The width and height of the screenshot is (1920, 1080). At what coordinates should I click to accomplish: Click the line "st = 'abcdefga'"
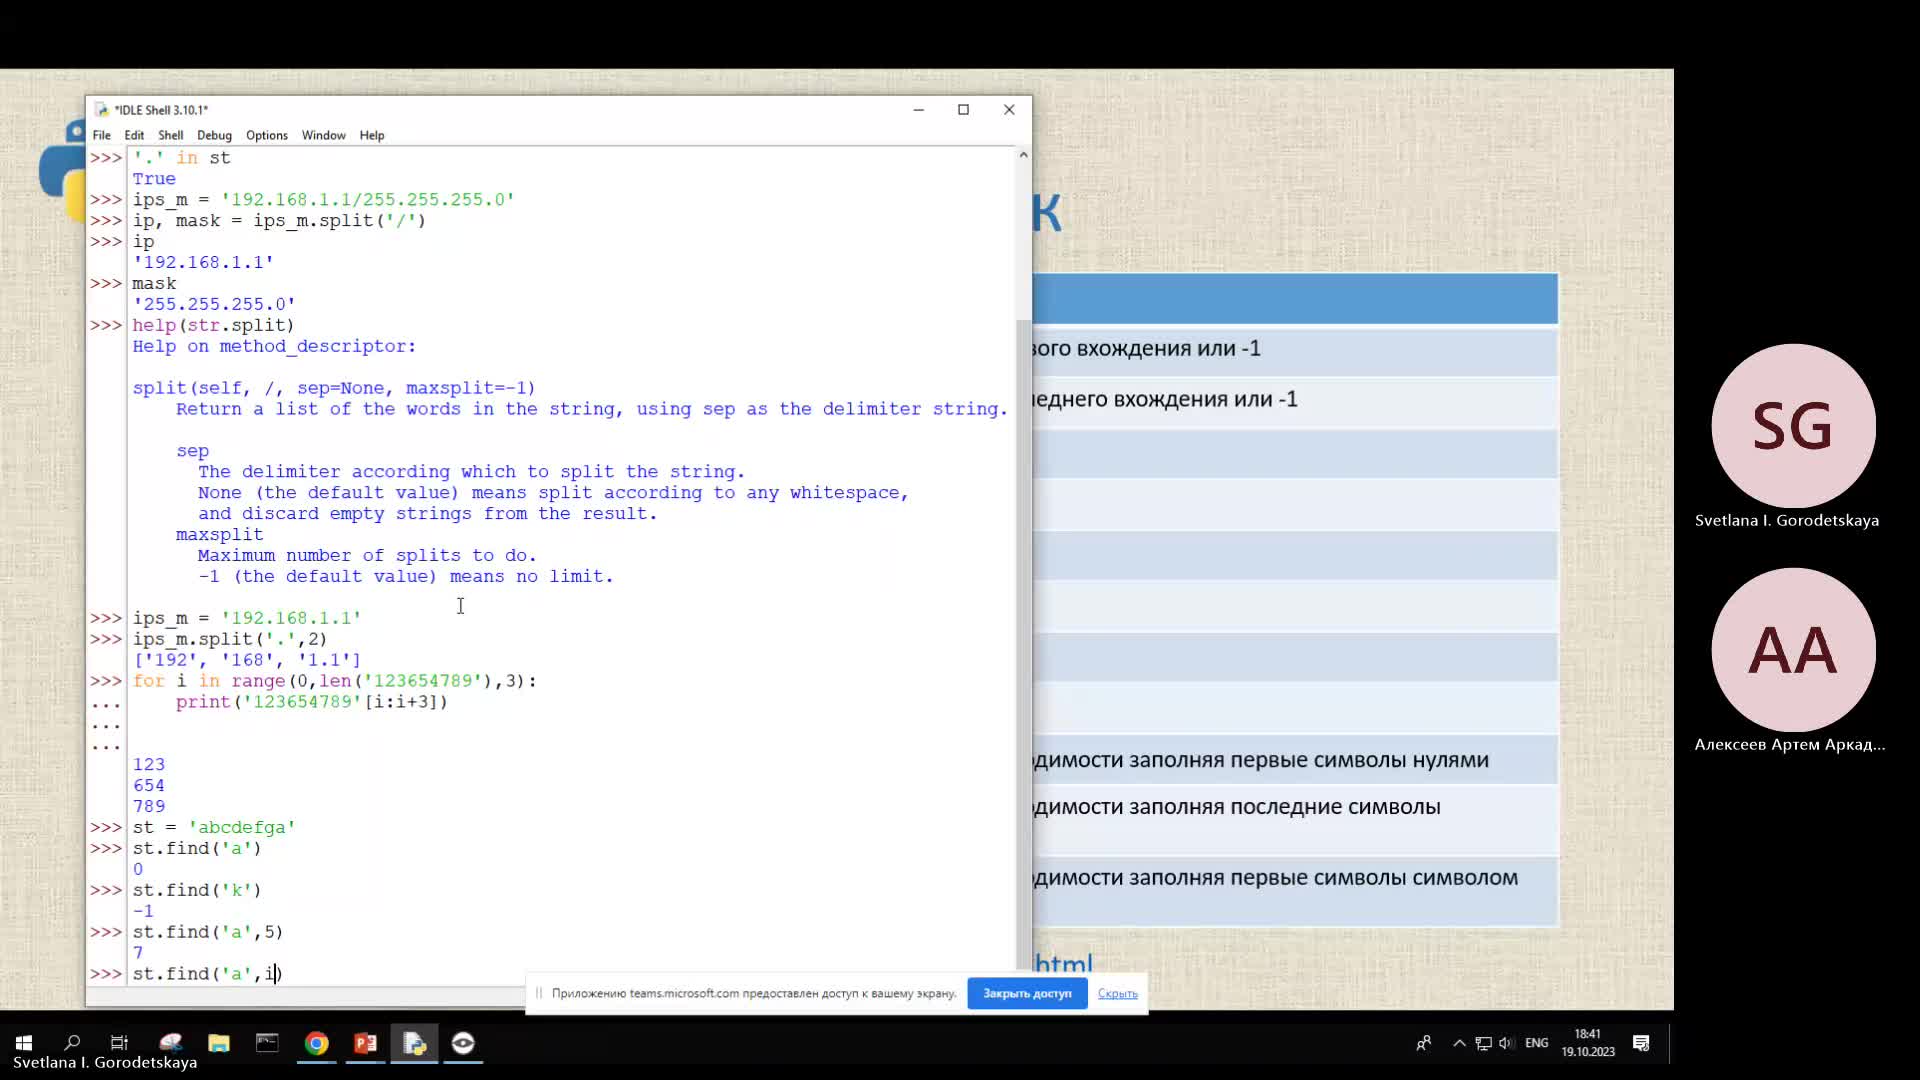tap(214, 828)
